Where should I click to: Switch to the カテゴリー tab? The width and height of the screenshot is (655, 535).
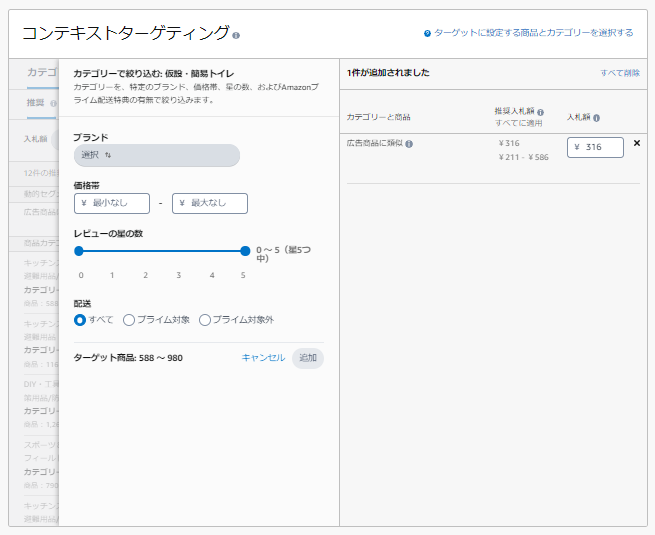click(42, 73)
